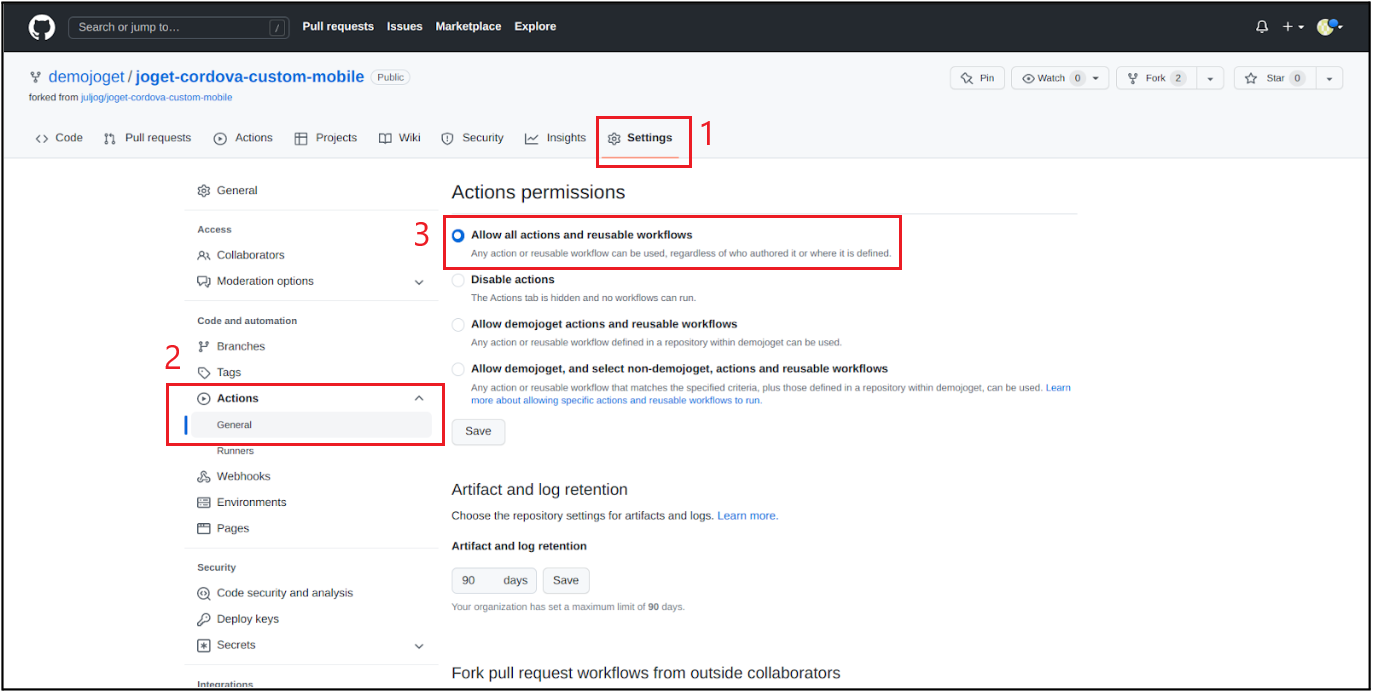Open Code security and analysis
Image resolution: width=1373 pixels, height=693 pixels.
click(x=275, y=593)
